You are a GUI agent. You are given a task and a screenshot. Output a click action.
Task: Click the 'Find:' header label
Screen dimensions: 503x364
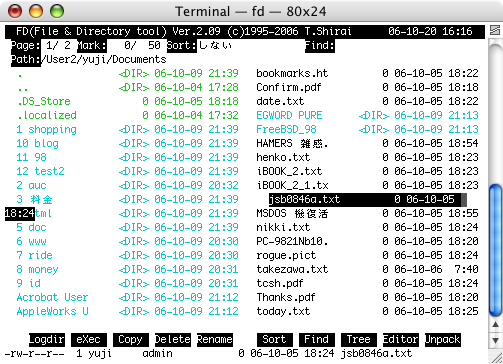coord(320,45)
